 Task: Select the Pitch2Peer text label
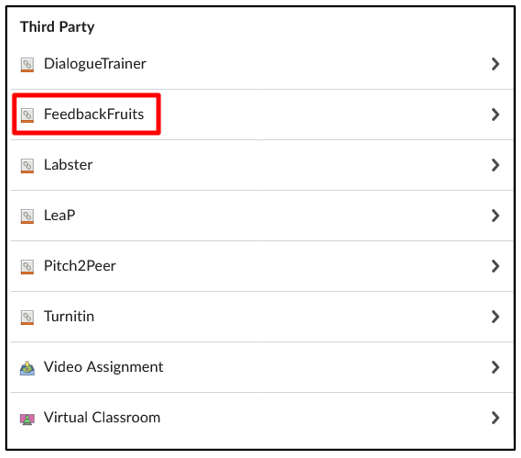[80, 266]
